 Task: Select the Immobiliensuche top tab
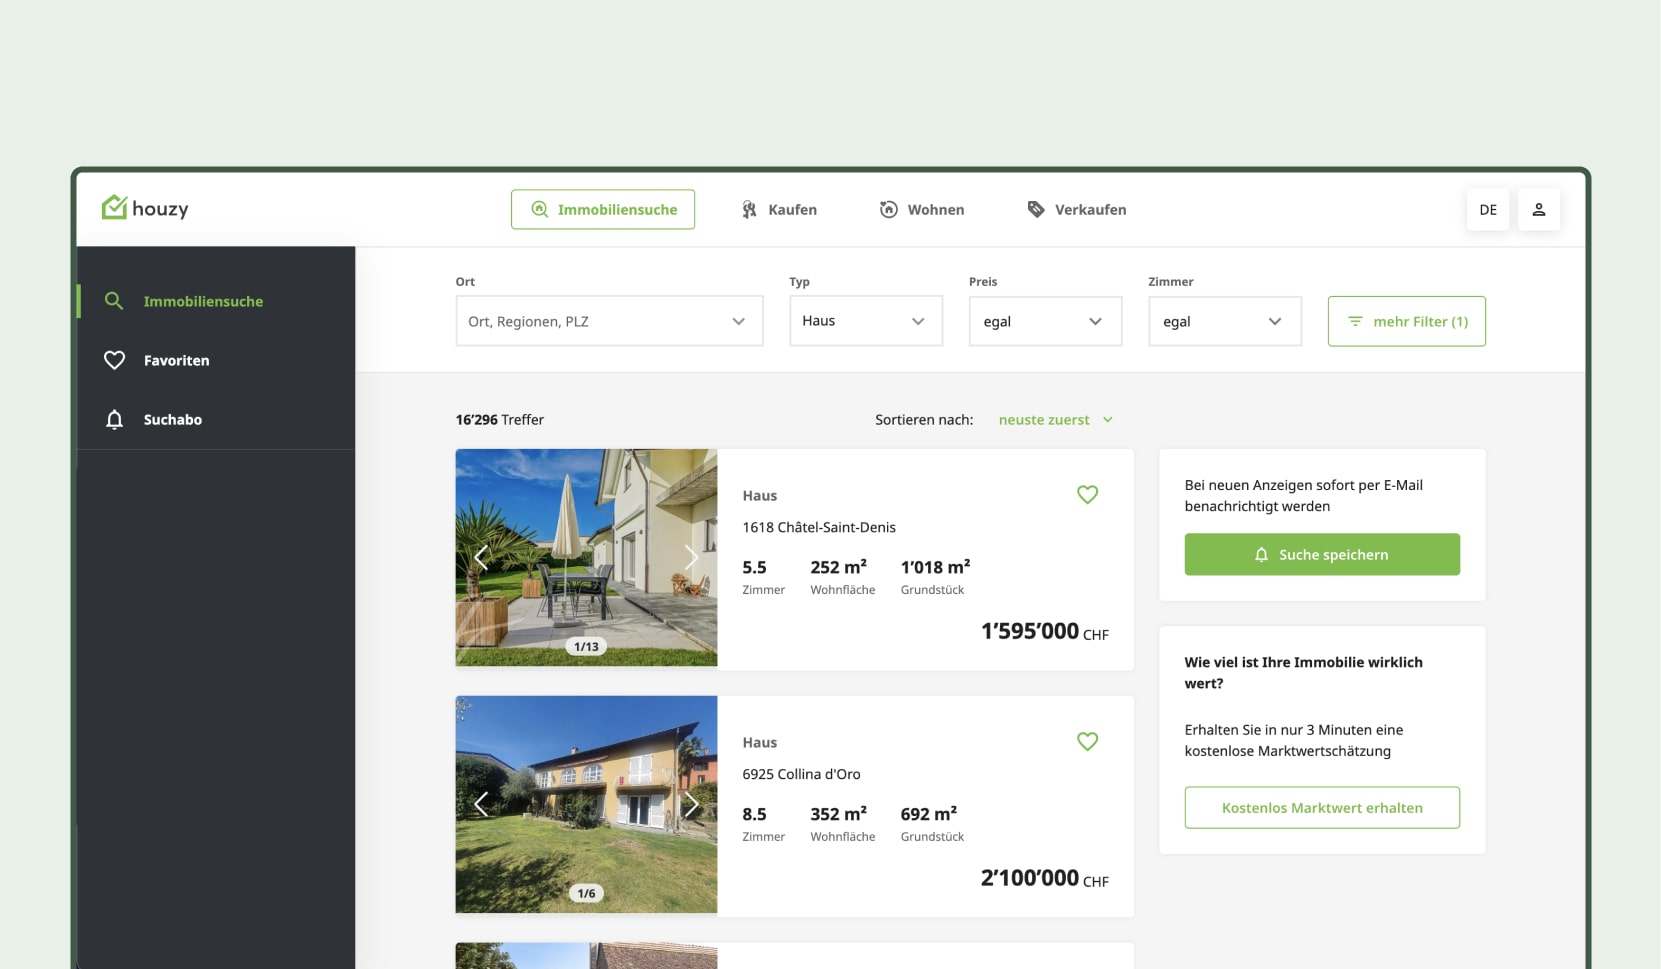pyautogui.click(x=603, y=209)
